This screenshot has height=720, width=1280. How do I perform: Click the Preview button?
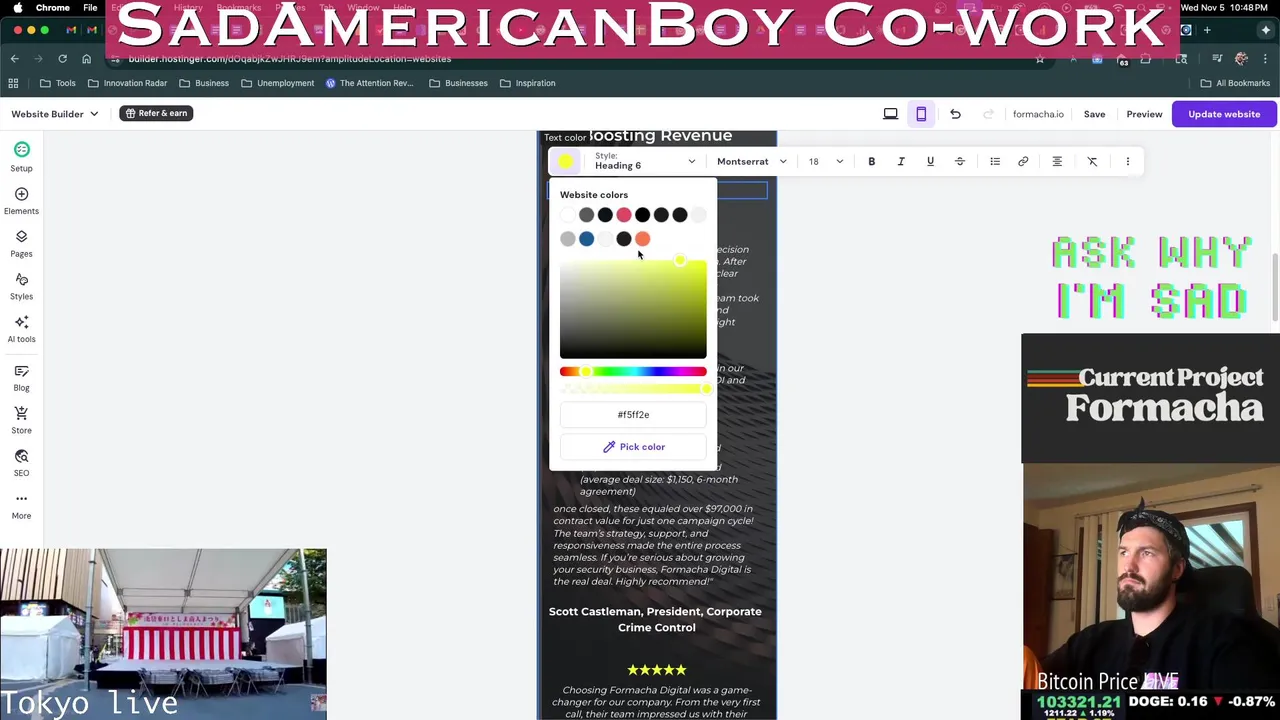pyautogui.click(x=1144, y=114)
